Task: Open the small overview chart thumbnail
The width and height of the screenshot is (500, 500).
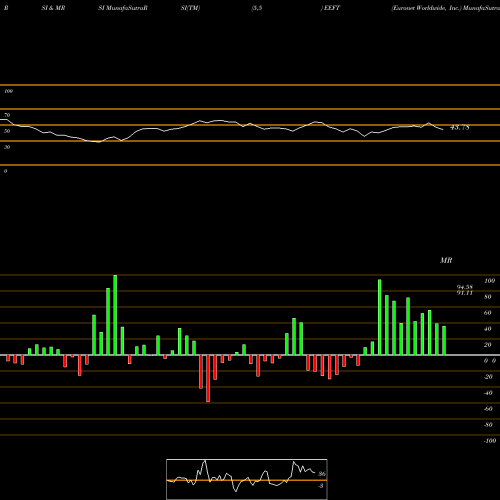Action: pyautogui.click(x=247, y=479)
